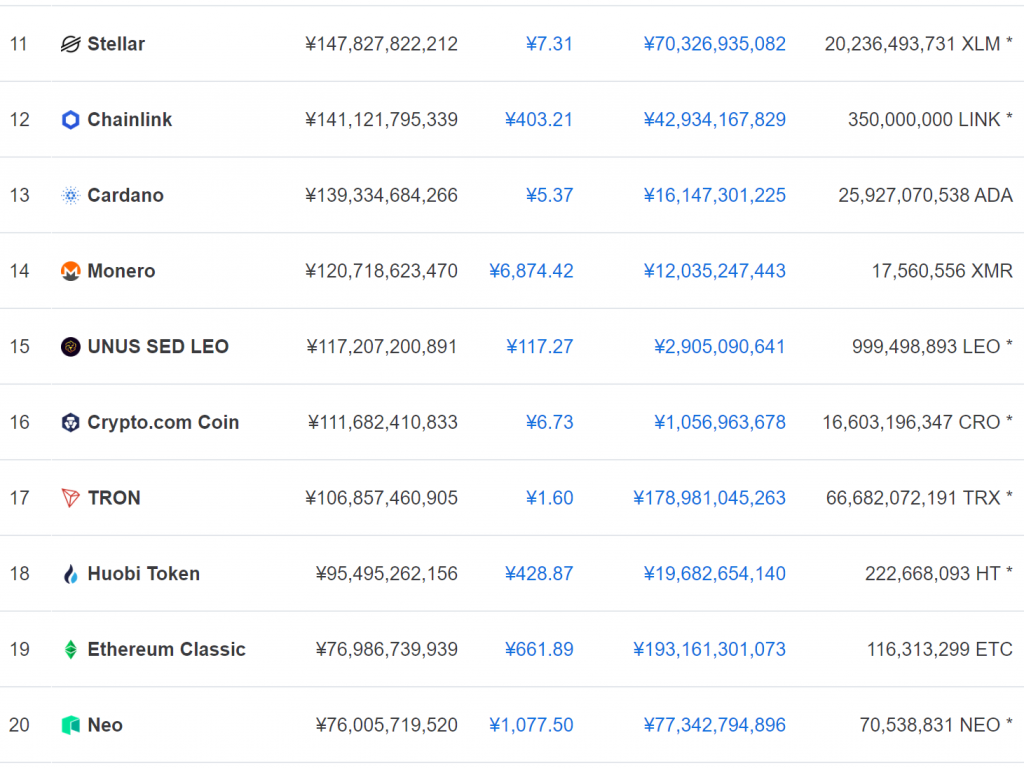Image resolution: width=1024 pixels, height=768 pixels.
Task: Click Stellar volume ¥70,326,935,082
Action: click(x=714, y=44)
